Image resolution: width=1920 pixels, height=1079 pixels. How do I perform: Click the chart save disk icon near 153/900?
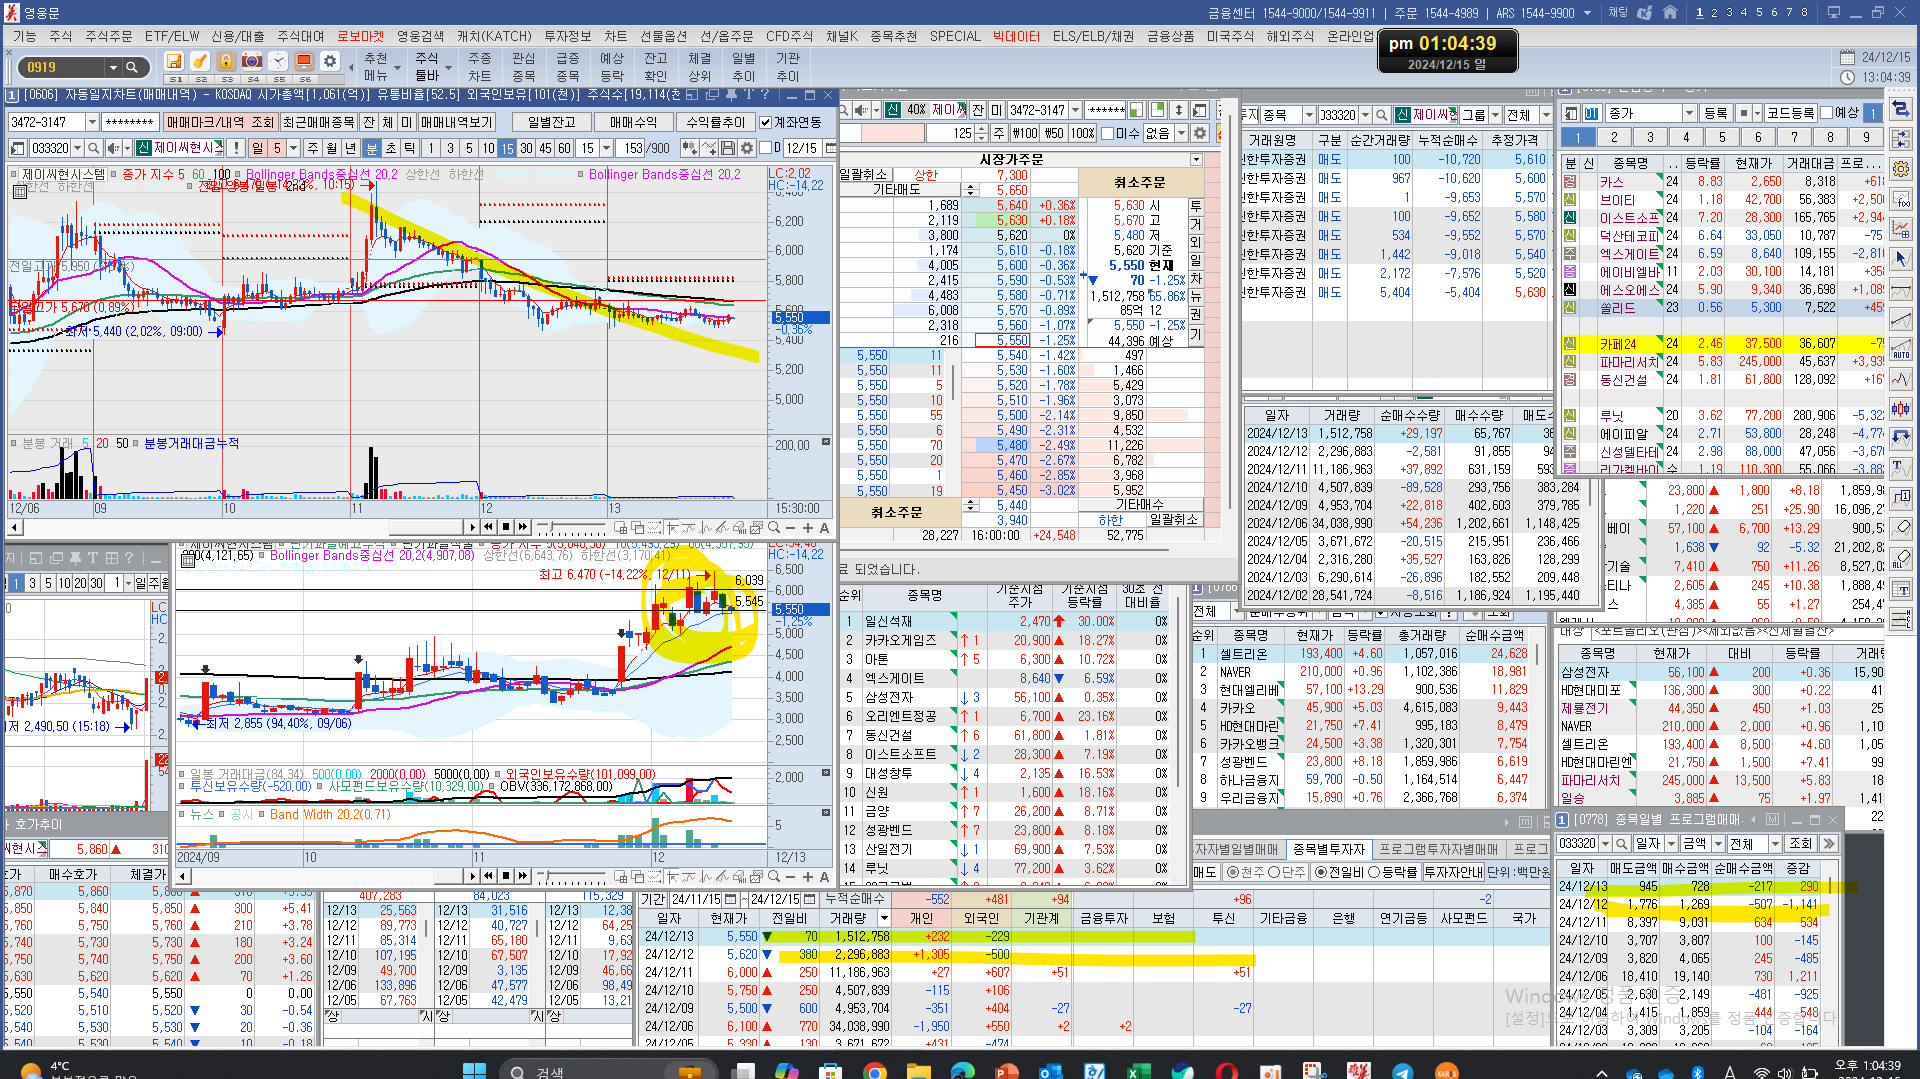point(727,148)
